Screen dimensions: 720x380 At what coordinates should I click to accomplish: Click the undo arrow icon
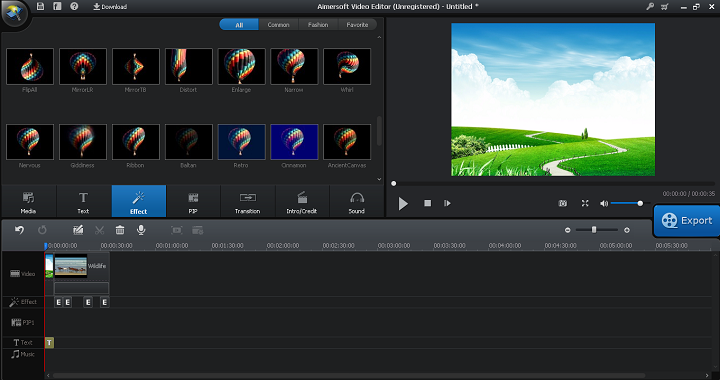pyautogui.click(x=19, y=230)
